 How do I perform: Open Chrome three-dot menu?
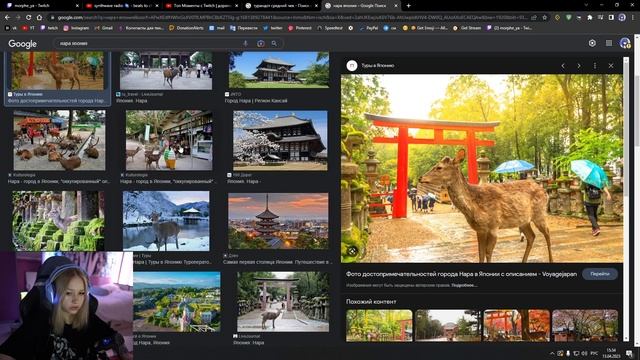click(x=633, y=18)
